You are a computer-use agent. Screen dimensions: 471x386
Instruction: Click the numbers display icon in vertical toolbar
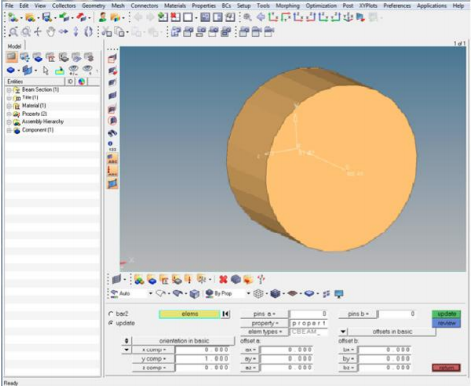pyautogui.click(x=112, y=146)
